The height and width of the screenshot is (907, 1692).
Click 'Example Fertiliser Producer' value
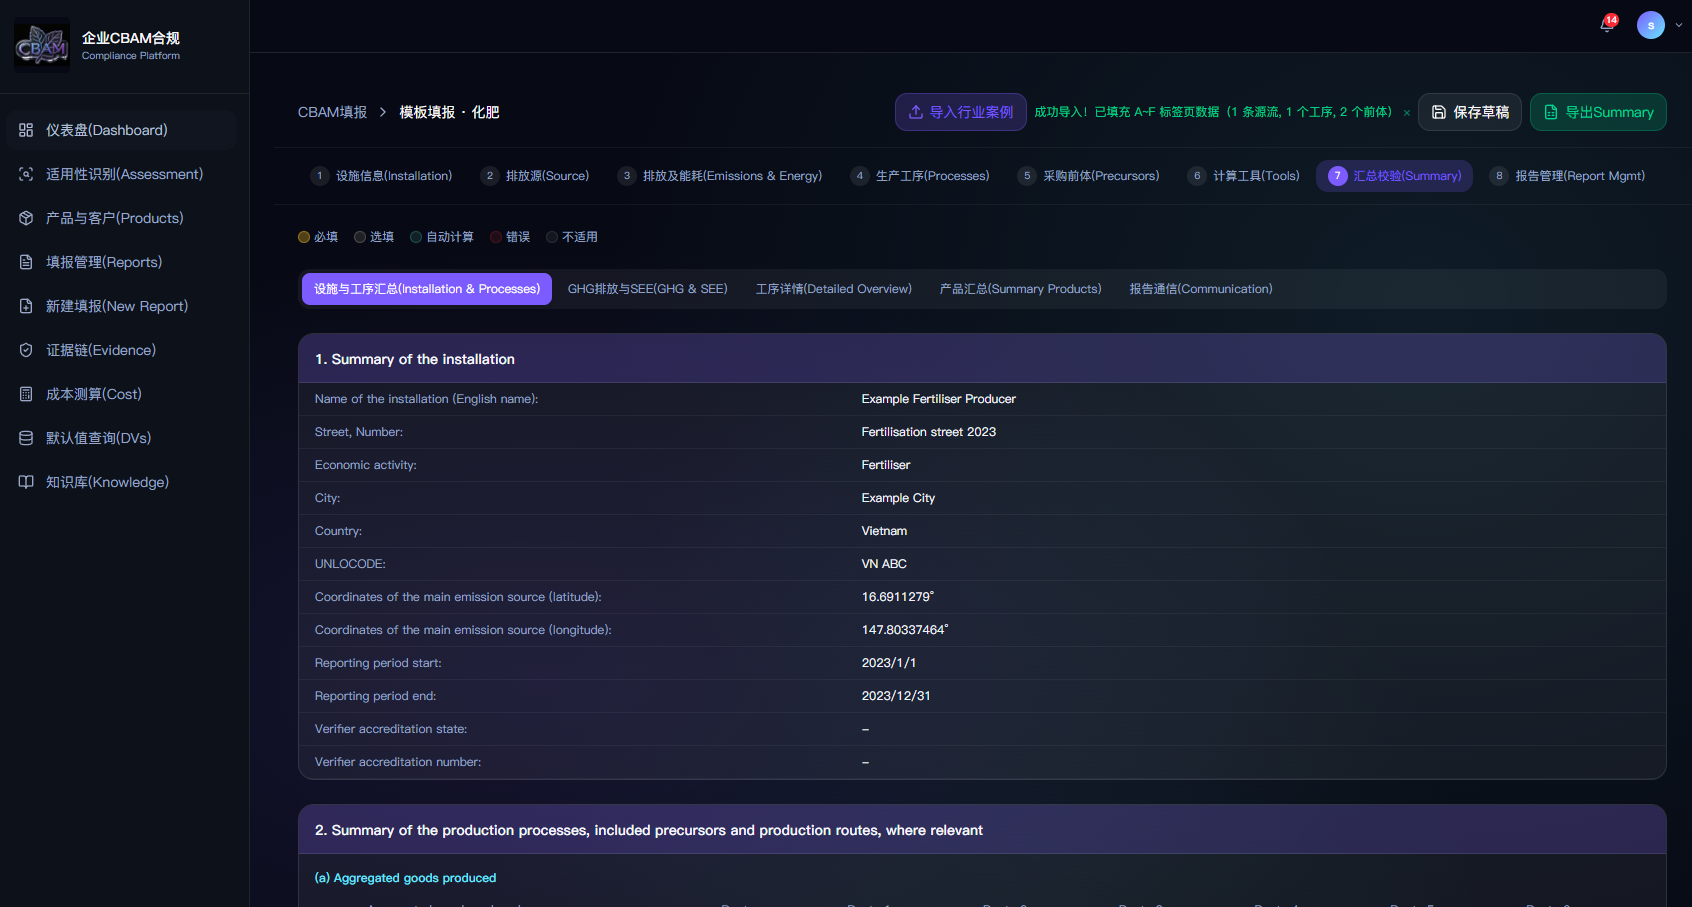(x=938, y=399)
